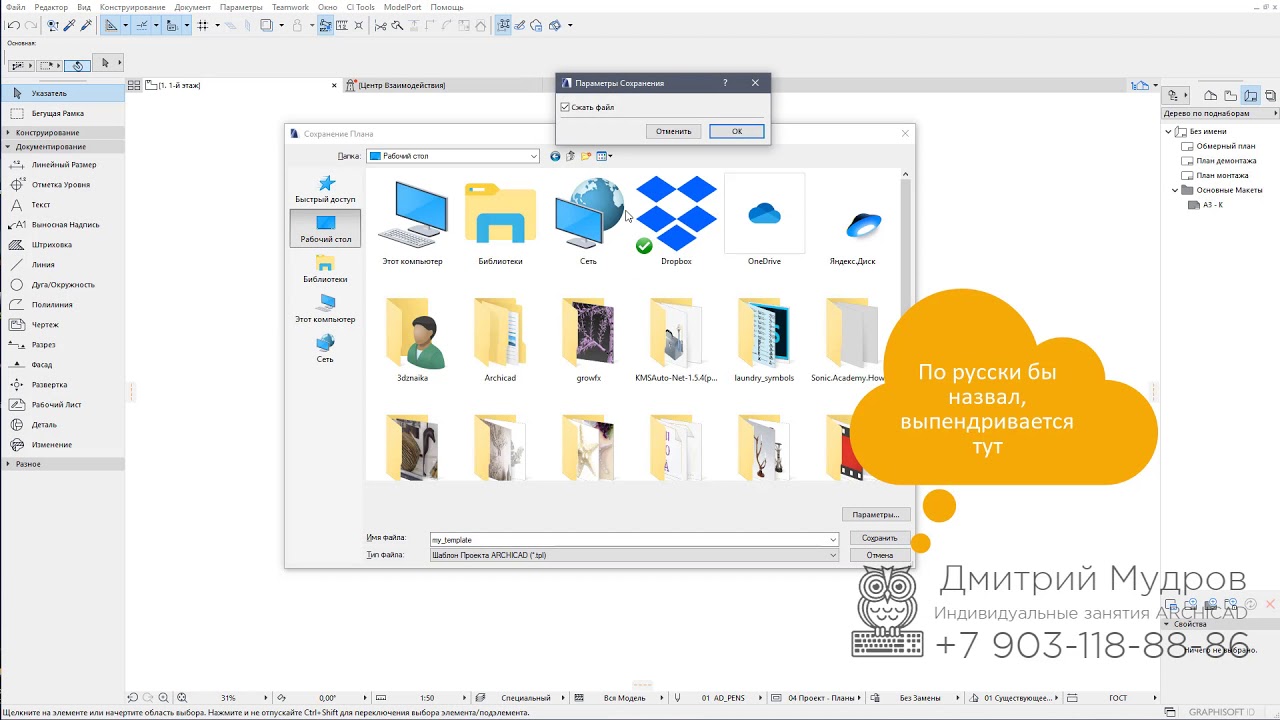Viewport: 1280px width, 720px height.
Task: Select the Развертка interior elevation tool
Action: [62, 384]
